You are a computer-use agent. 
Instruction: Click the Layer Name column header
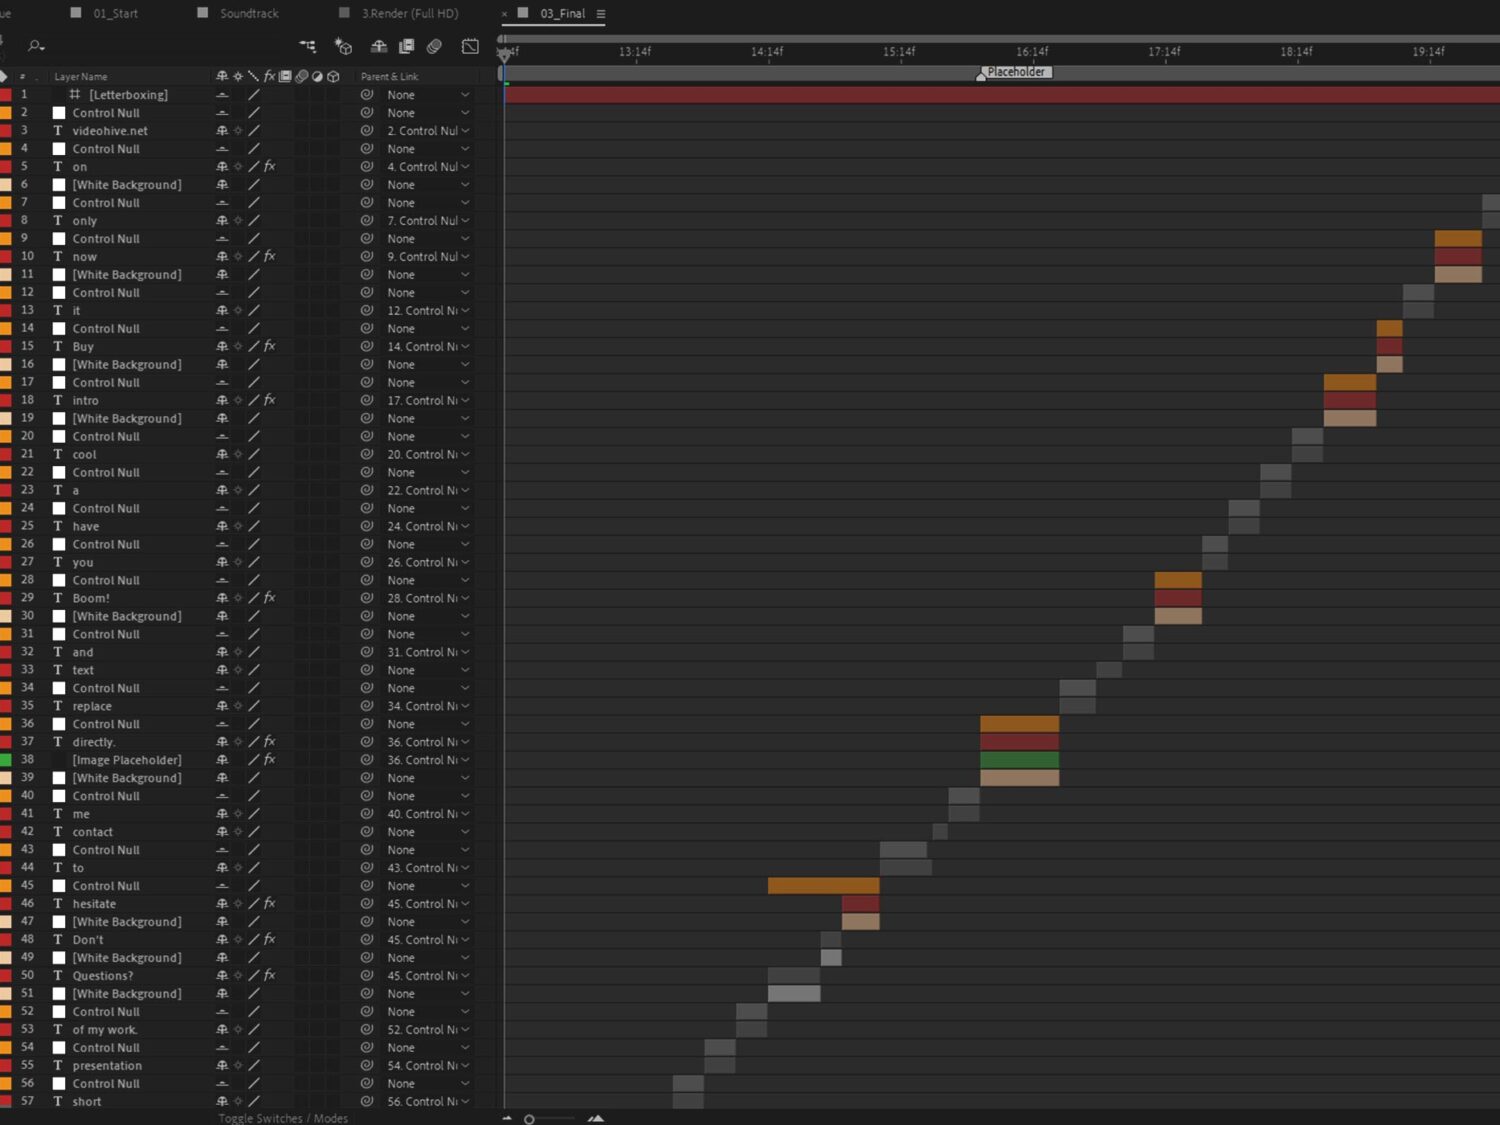click(x=81, y=77)
